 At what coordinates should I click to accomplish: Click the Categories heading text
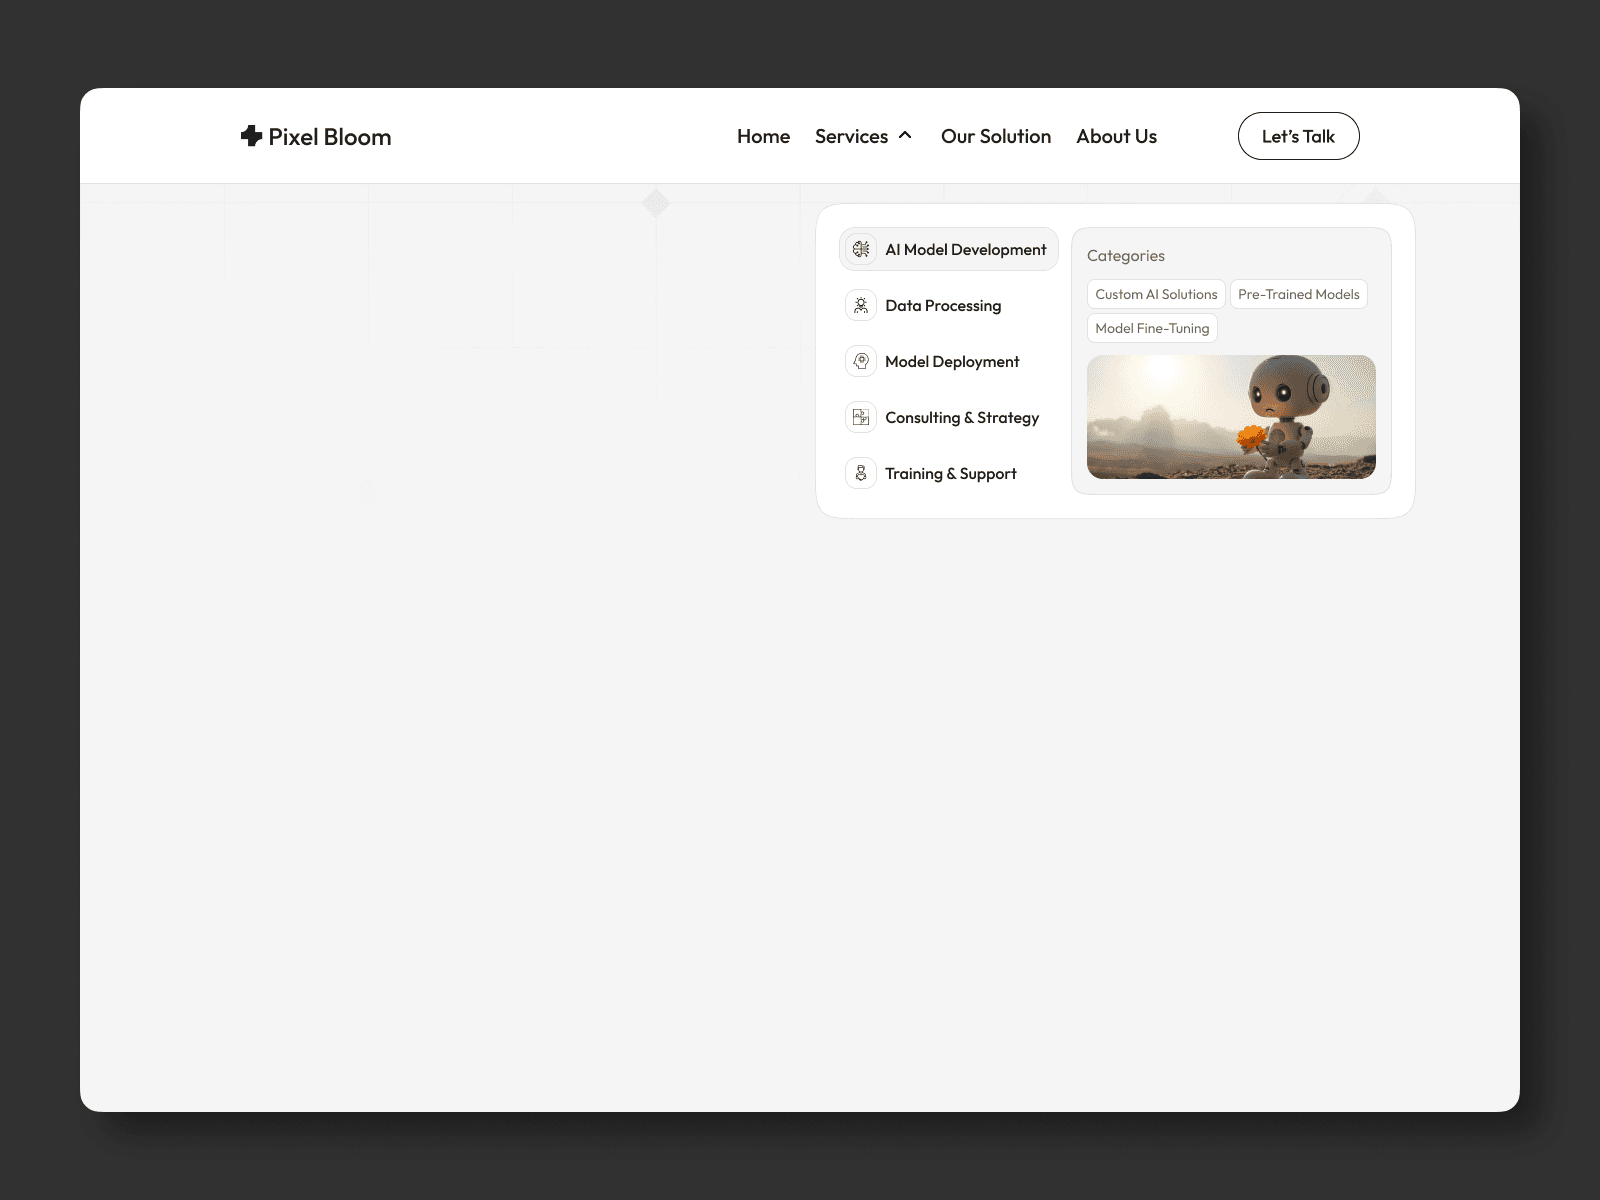click(1126, 256)
